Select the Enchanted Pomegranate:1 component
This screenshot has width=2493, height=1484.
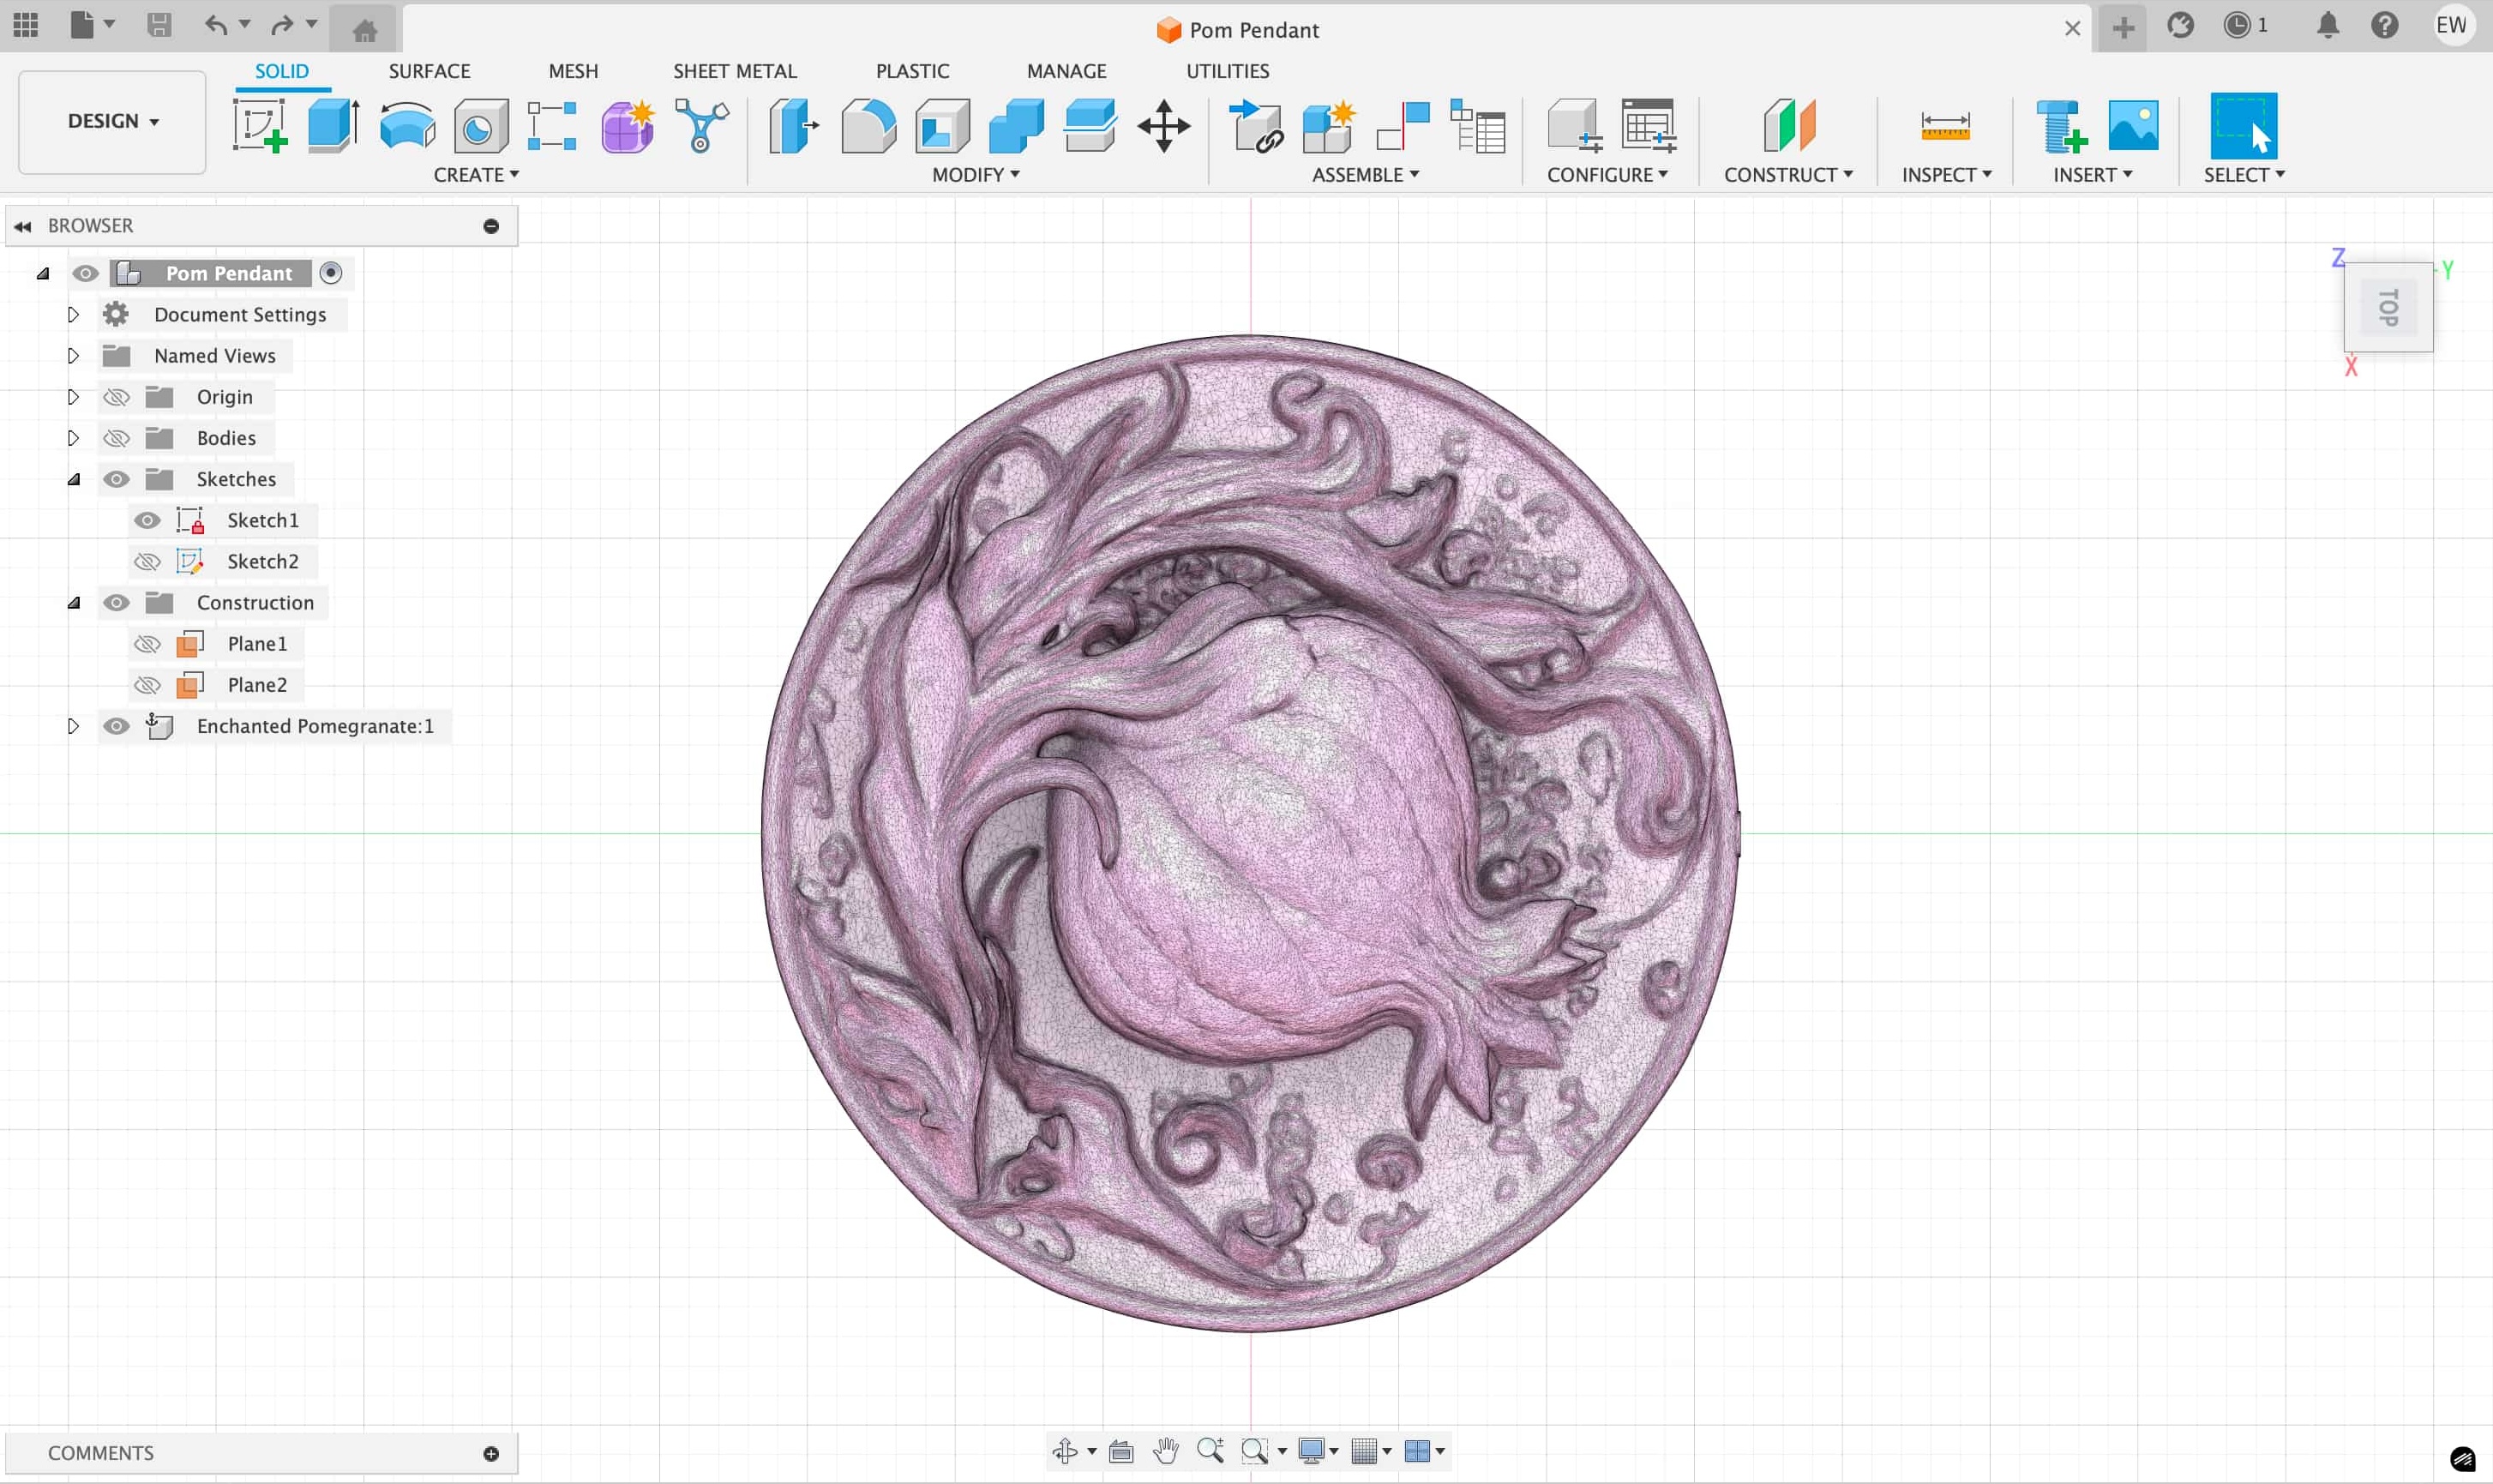315,726
